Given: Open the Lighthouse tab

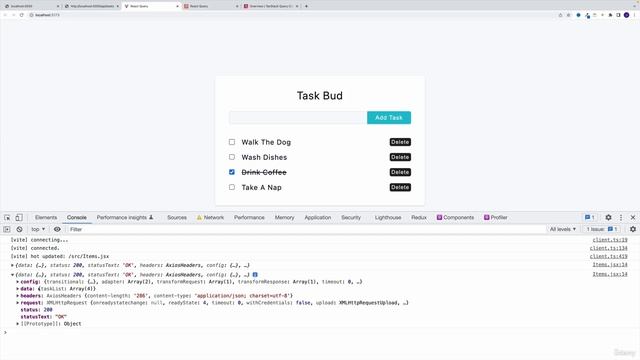Looking at the screenshot, I should coord(388,218).
